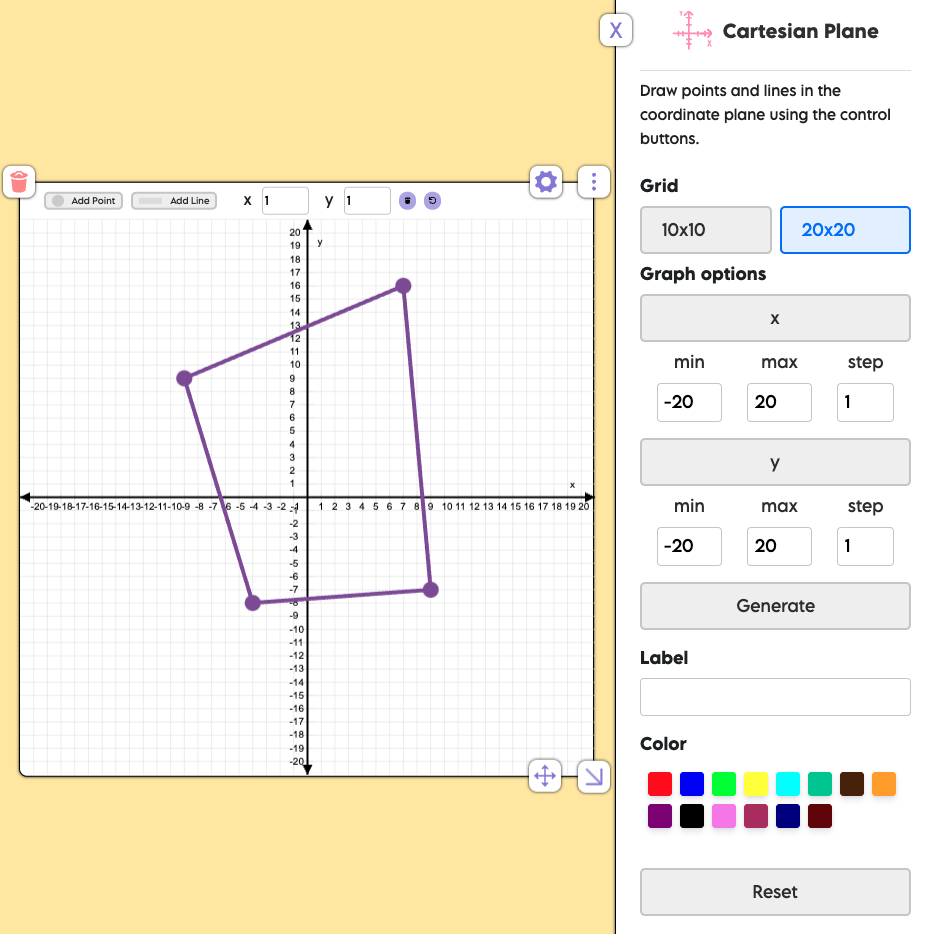
Task: Click inside the Label input field
Action: click(775, 697)
